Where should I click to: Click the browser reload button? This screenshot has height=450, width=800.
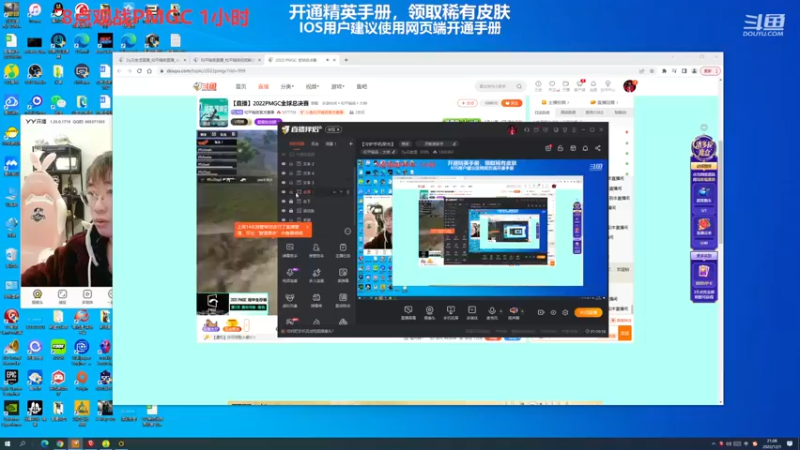(x=139, y=71)
